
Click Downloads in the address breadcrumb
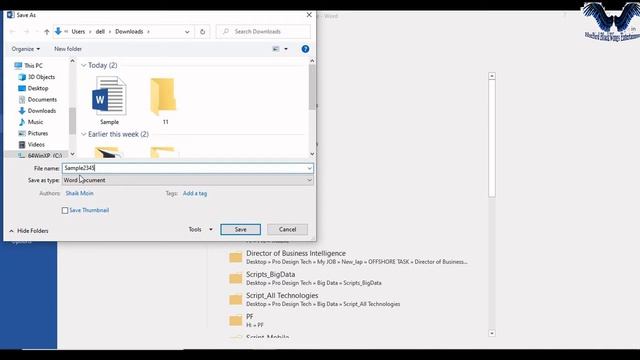coord(129,31)
